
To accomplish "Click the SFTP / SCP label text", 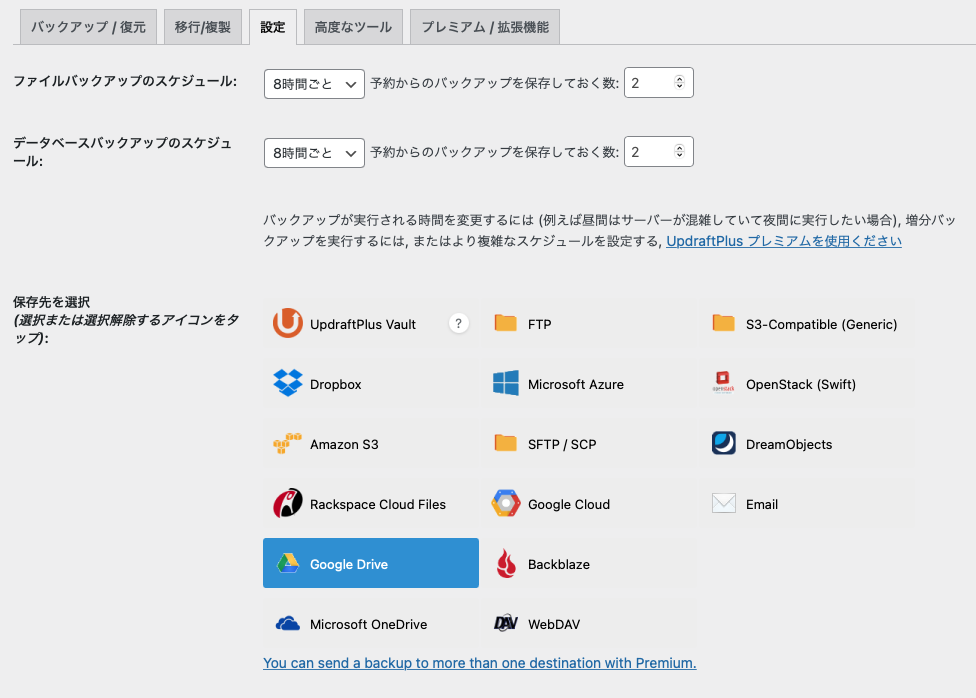I will (x=562, y=444).
